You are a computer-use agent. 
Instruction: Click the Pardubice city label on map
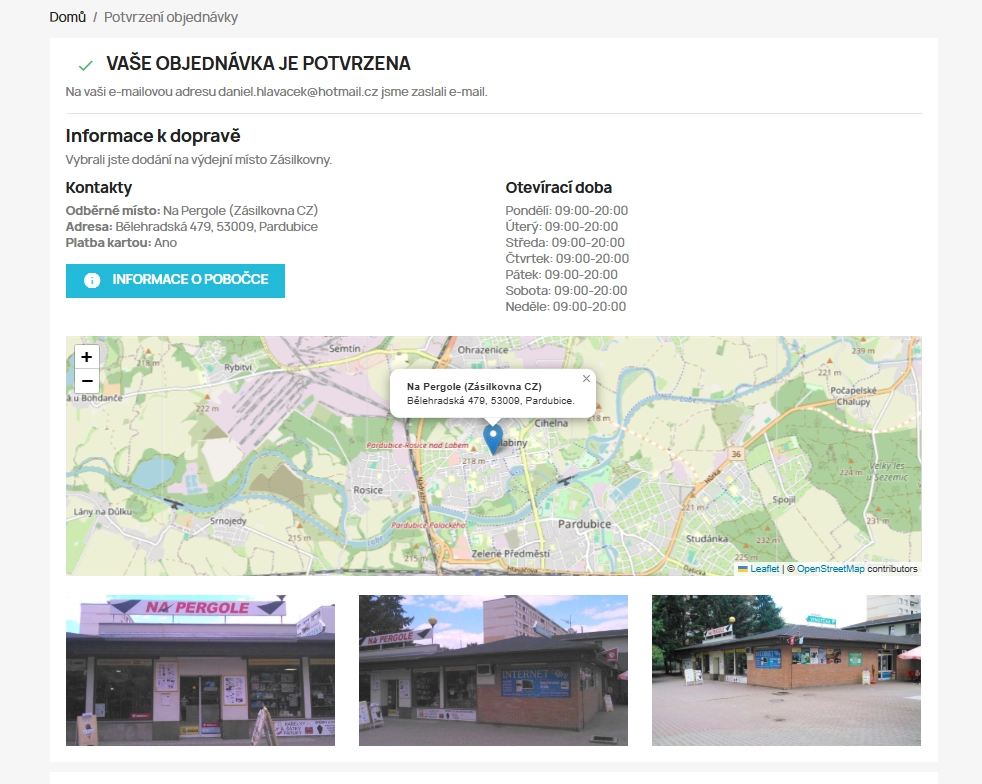(x=584, y=524)
